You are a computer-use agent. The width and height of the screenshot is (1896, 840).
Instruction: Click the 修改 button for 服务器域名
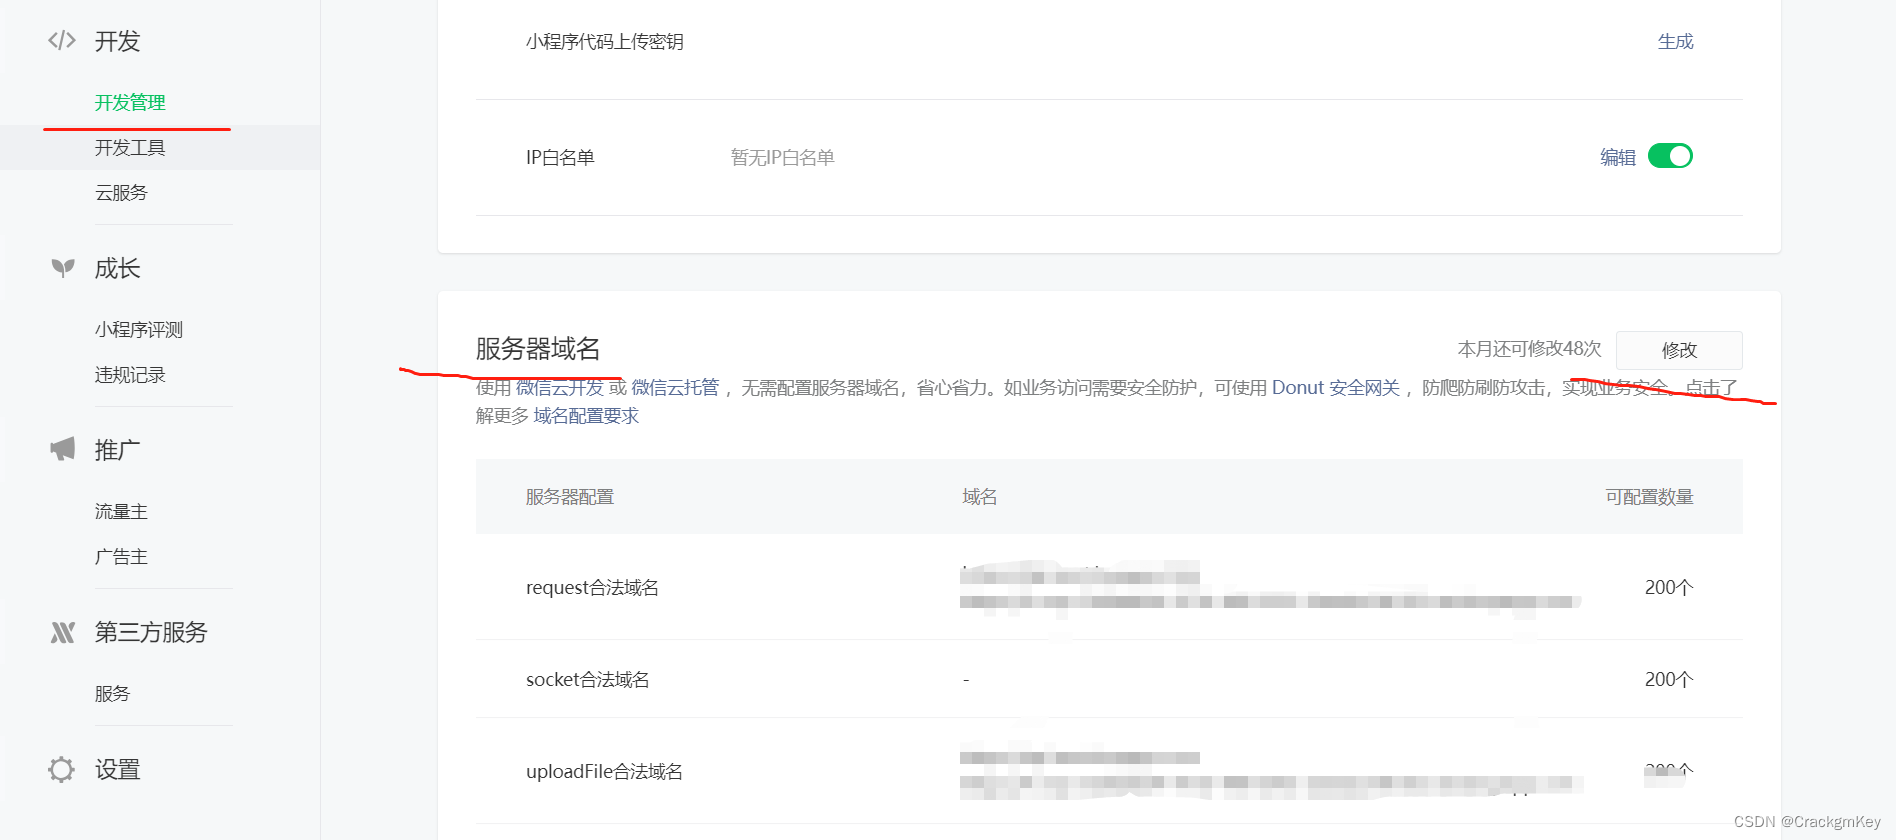[x=1679, y=350]
